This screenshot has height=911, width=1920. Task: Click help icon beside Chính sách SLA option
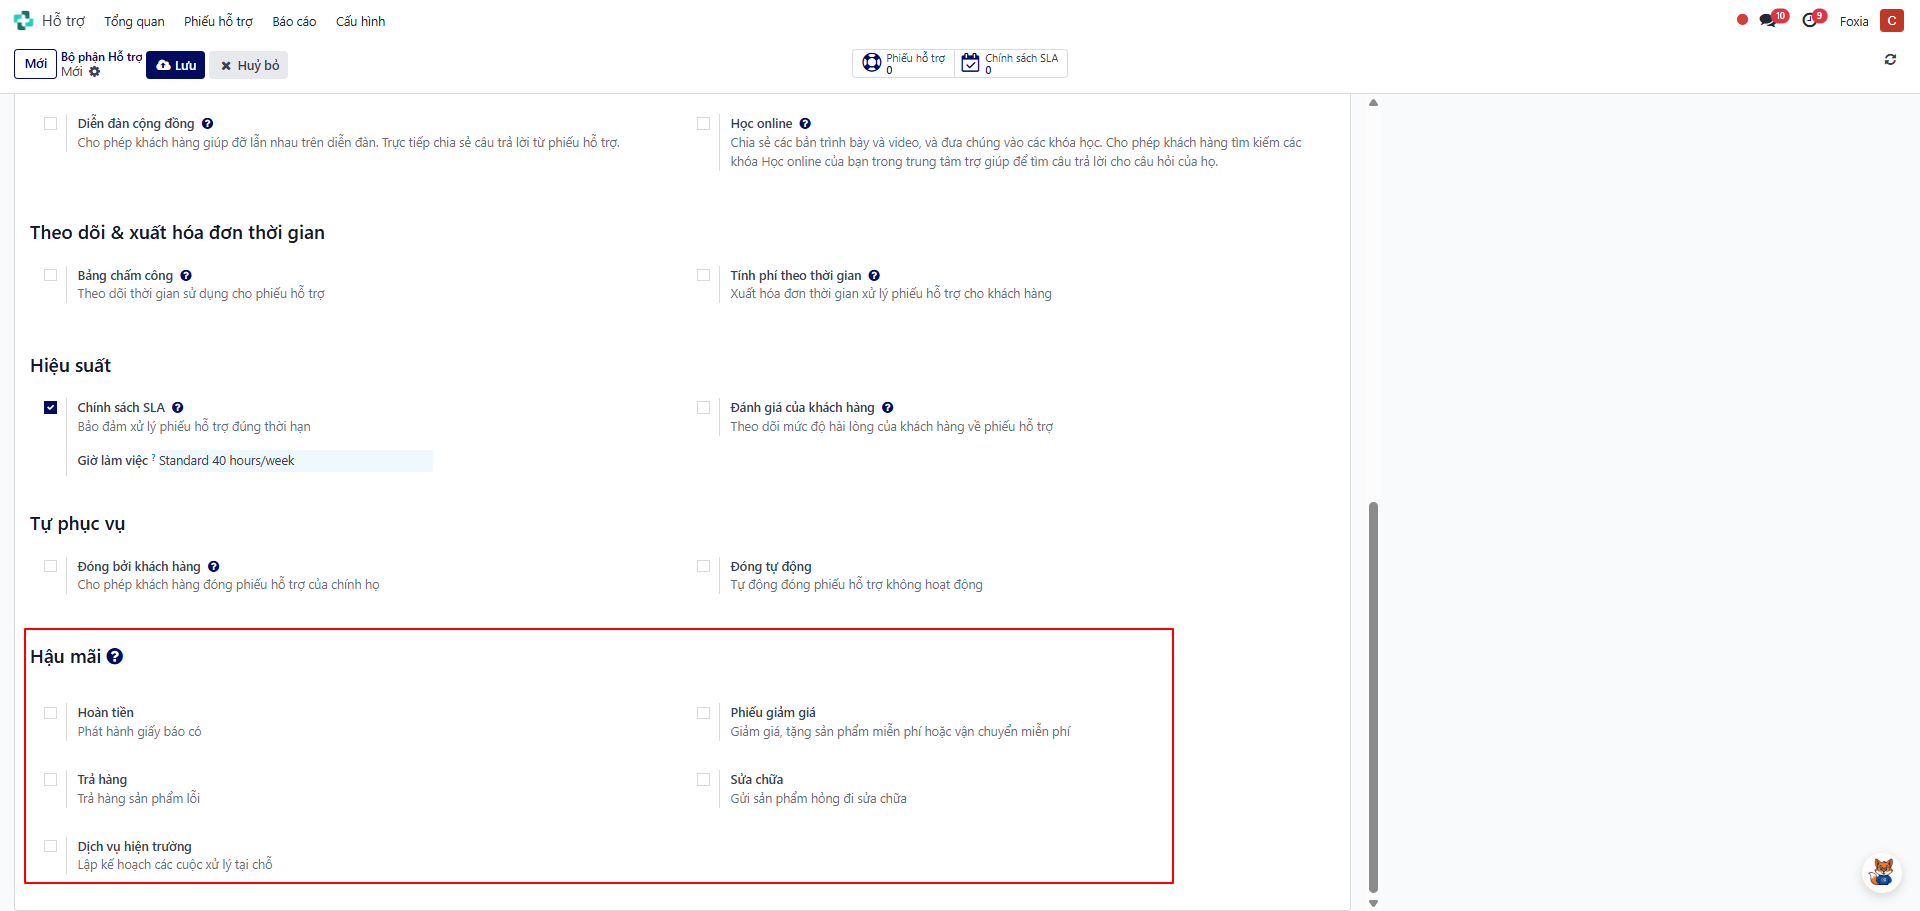pyautogui.click(x=178, y=408)
